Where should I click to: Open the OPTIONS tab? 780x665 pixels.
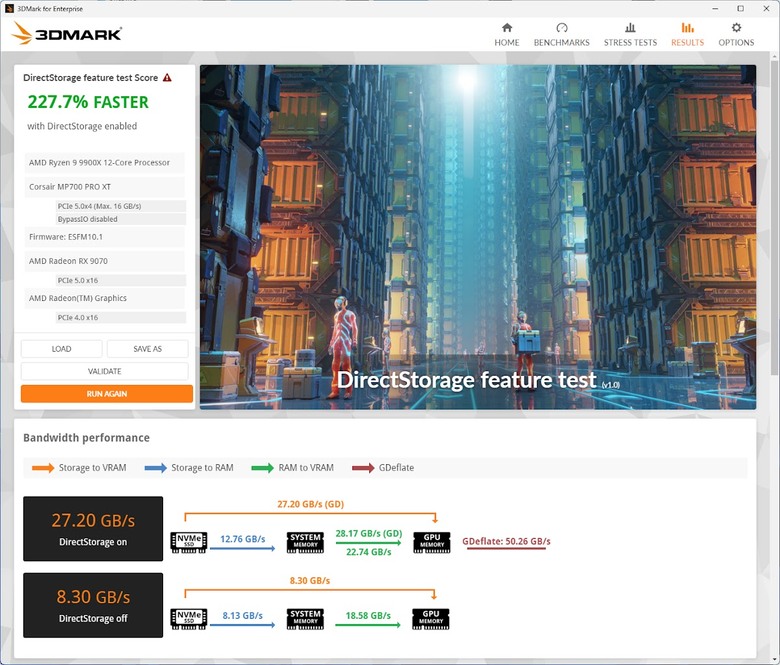736,35
